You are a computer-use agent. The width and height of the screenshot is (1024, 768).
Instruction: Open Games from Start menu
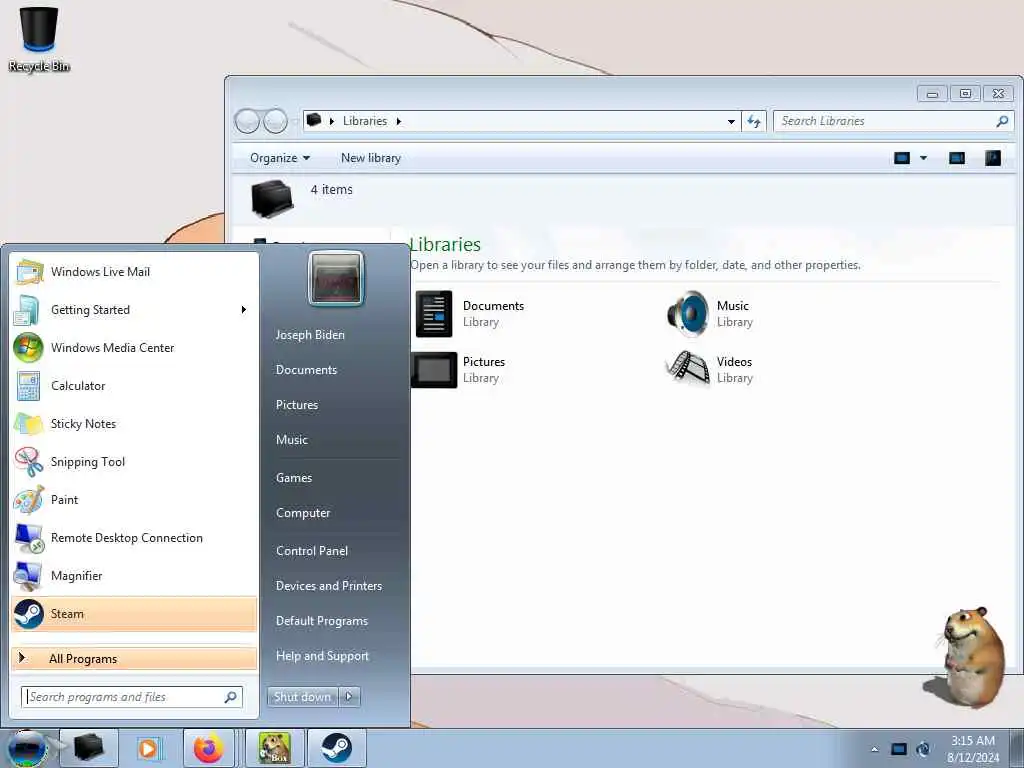[294, 478]
